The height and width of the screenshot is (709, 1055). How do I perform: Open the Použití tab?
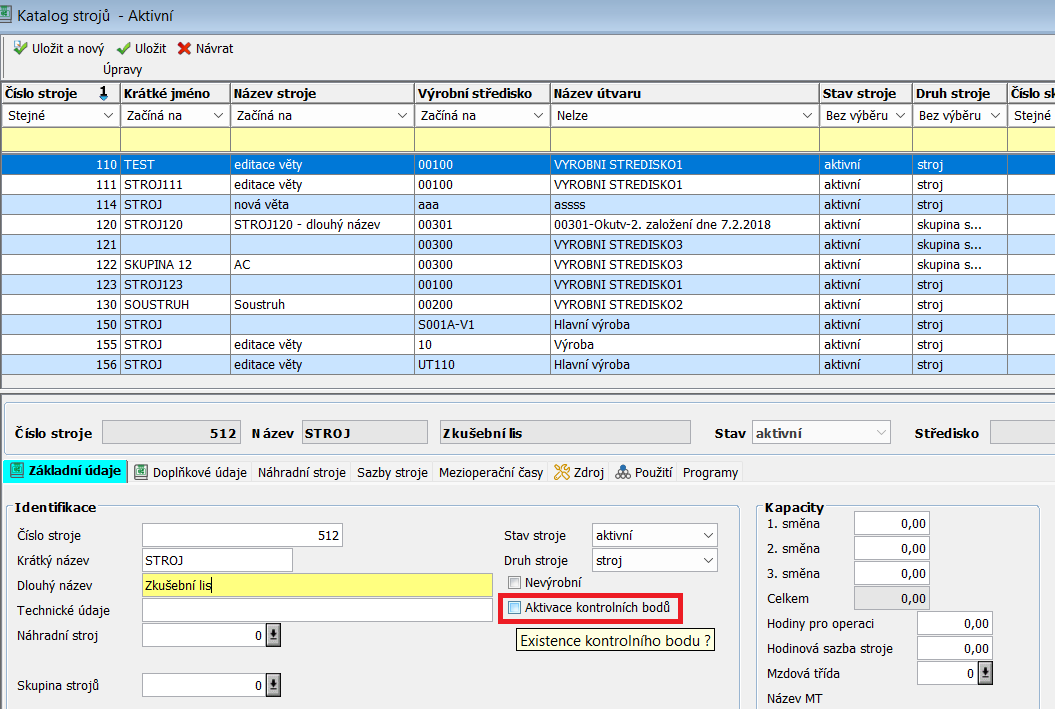pos(644,473)
